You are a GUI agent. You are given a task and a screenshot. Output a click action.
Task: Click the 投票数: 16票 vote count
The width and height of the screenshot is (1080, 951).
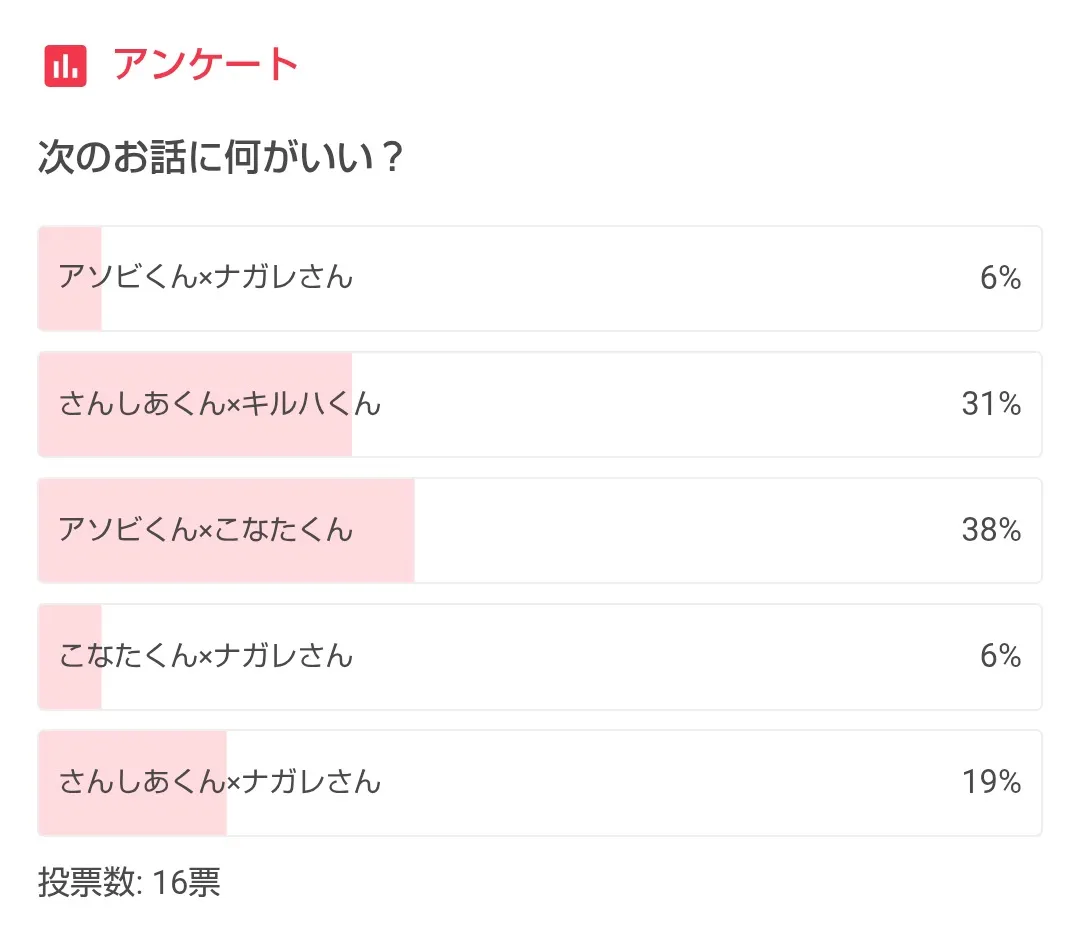[130, 883]
